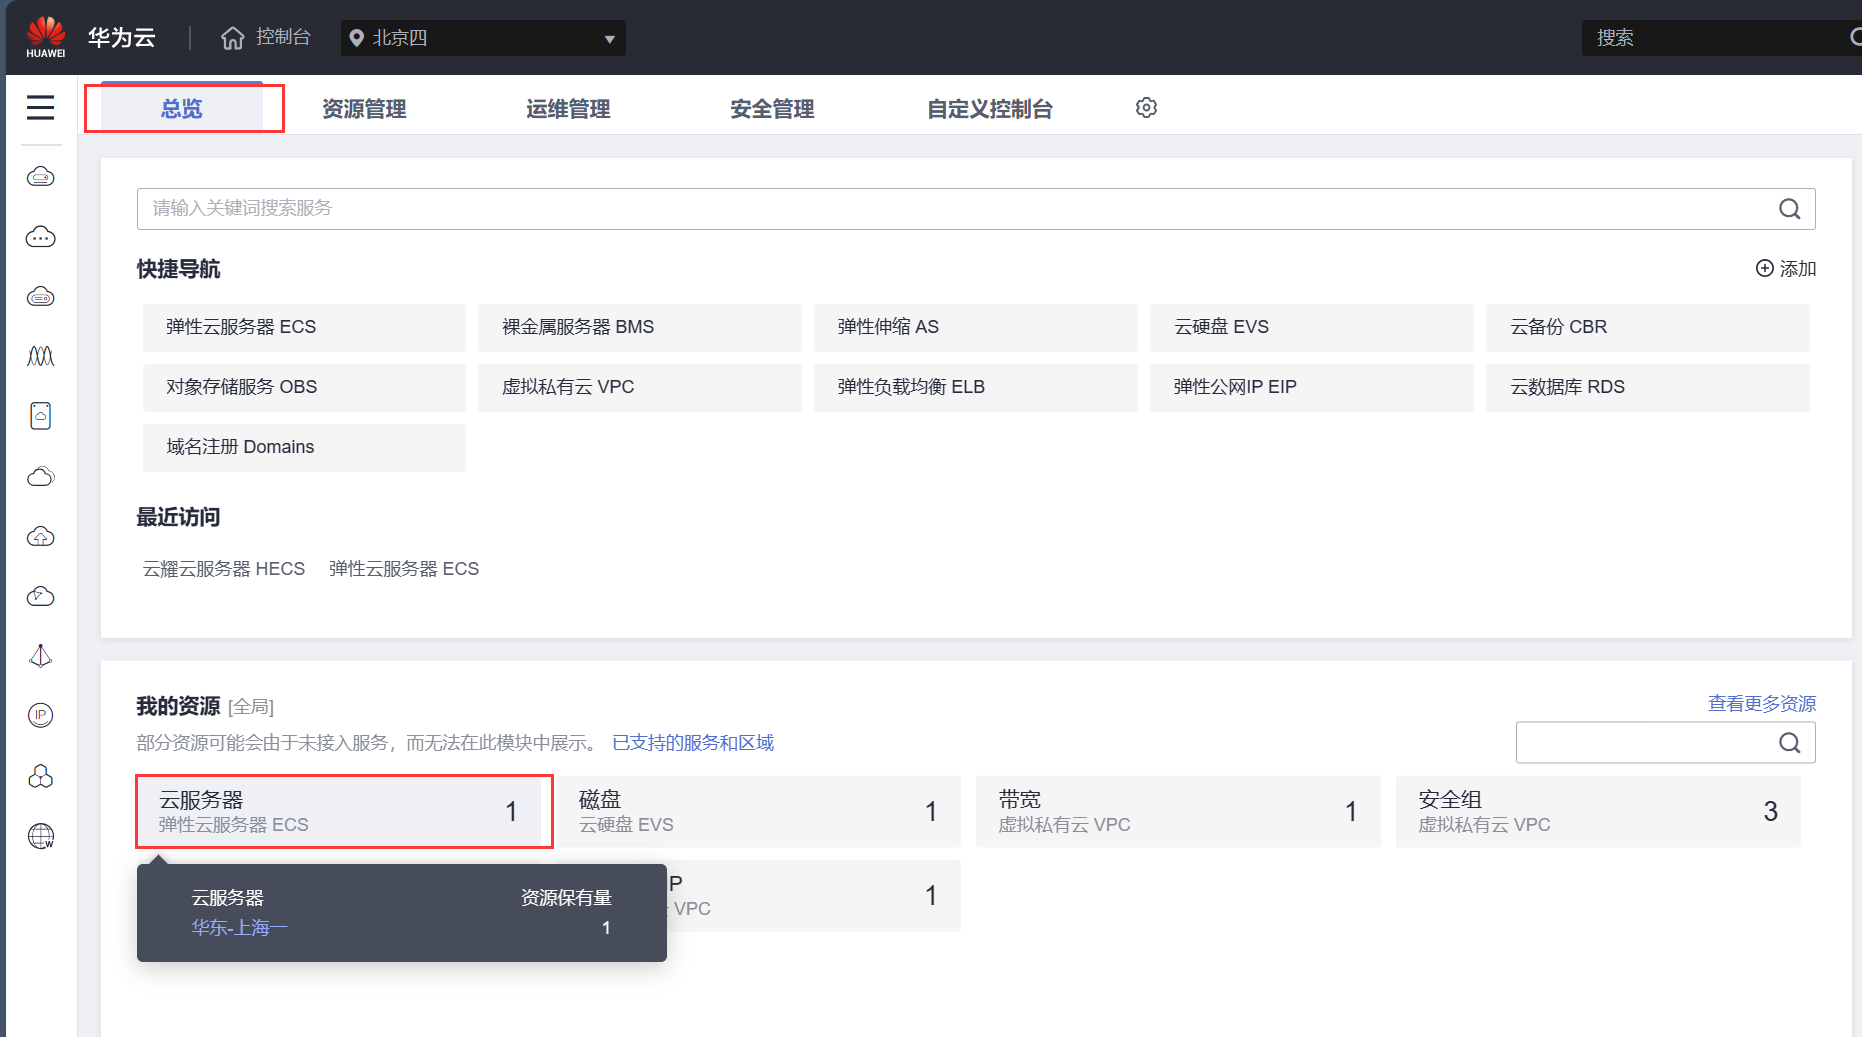Click the home icon beside 控制台
The height and width of the screenshot is (1037, 1862).
[233, 38]
